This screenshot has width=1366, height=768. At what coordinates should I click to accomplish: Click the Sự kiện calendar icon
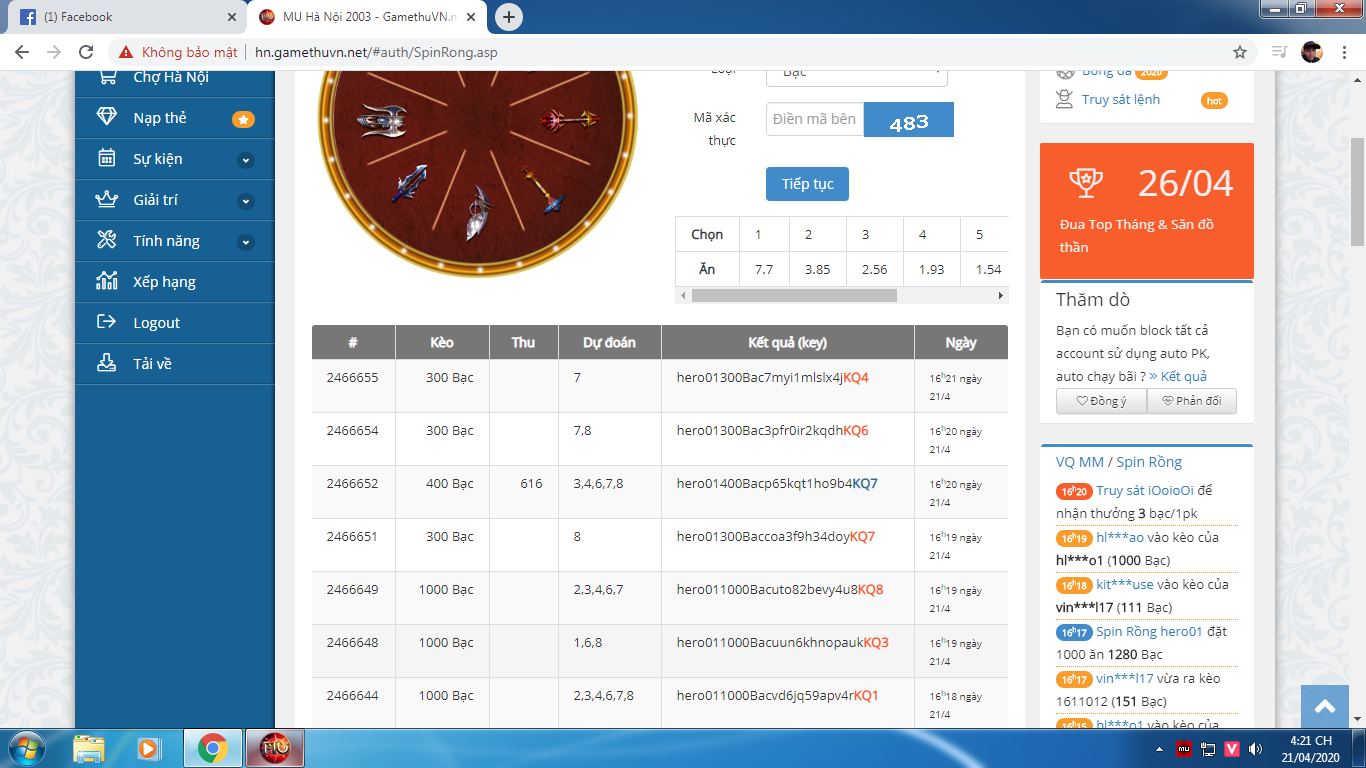tap(107, 158)
